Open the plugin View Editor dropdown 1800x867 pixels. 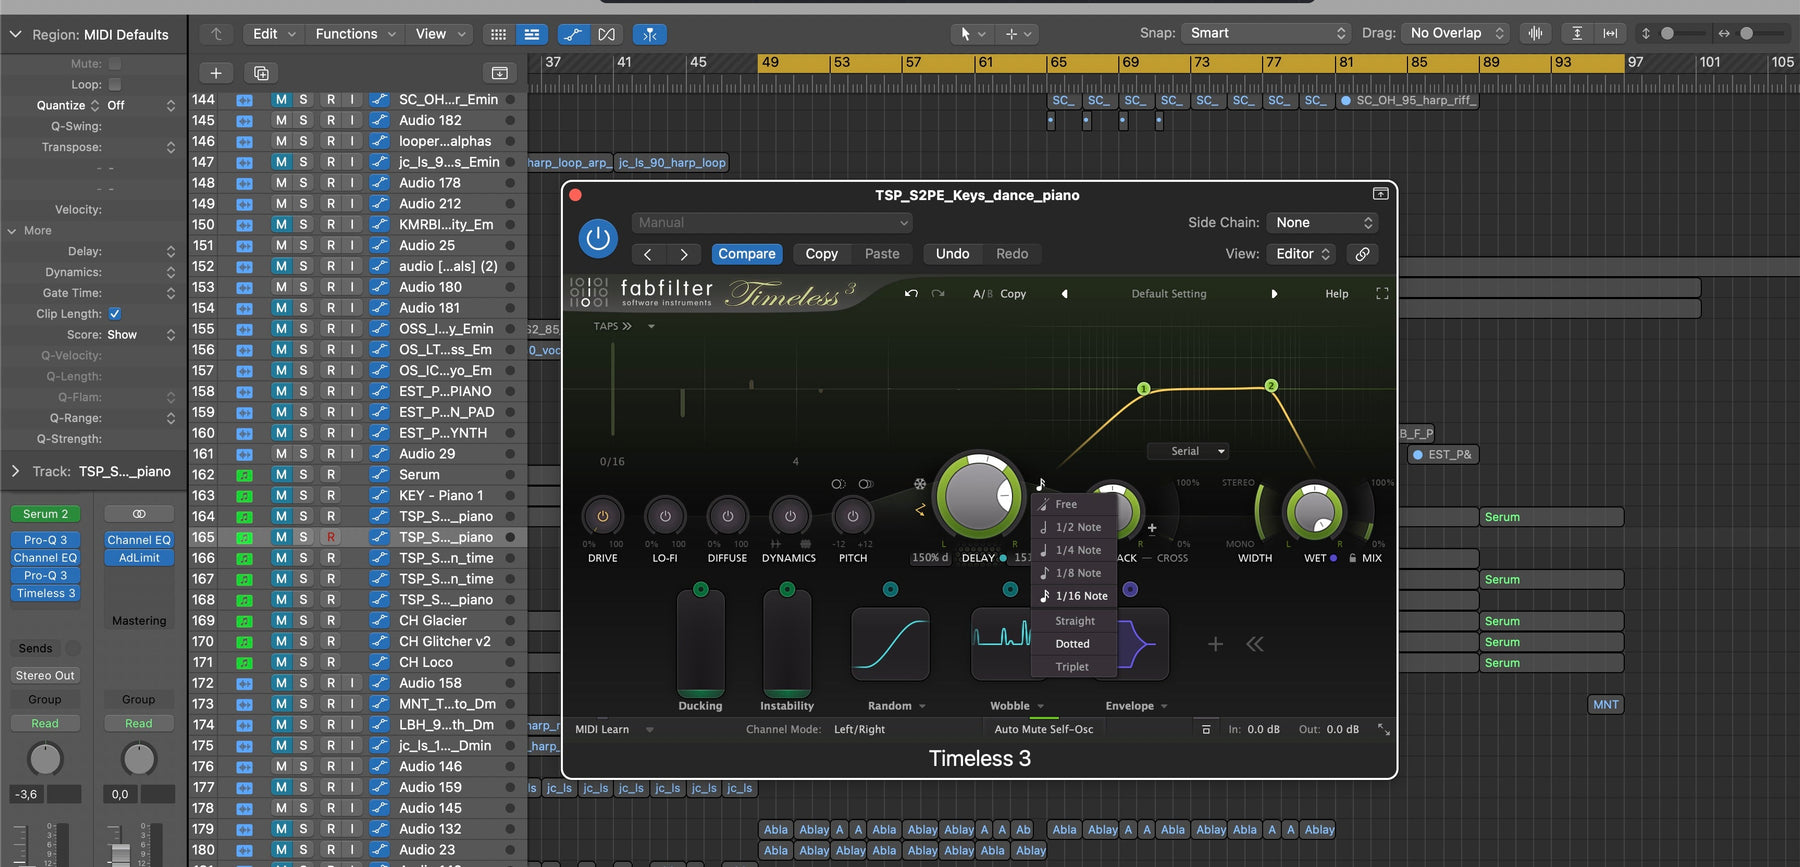pos(1302,254)
